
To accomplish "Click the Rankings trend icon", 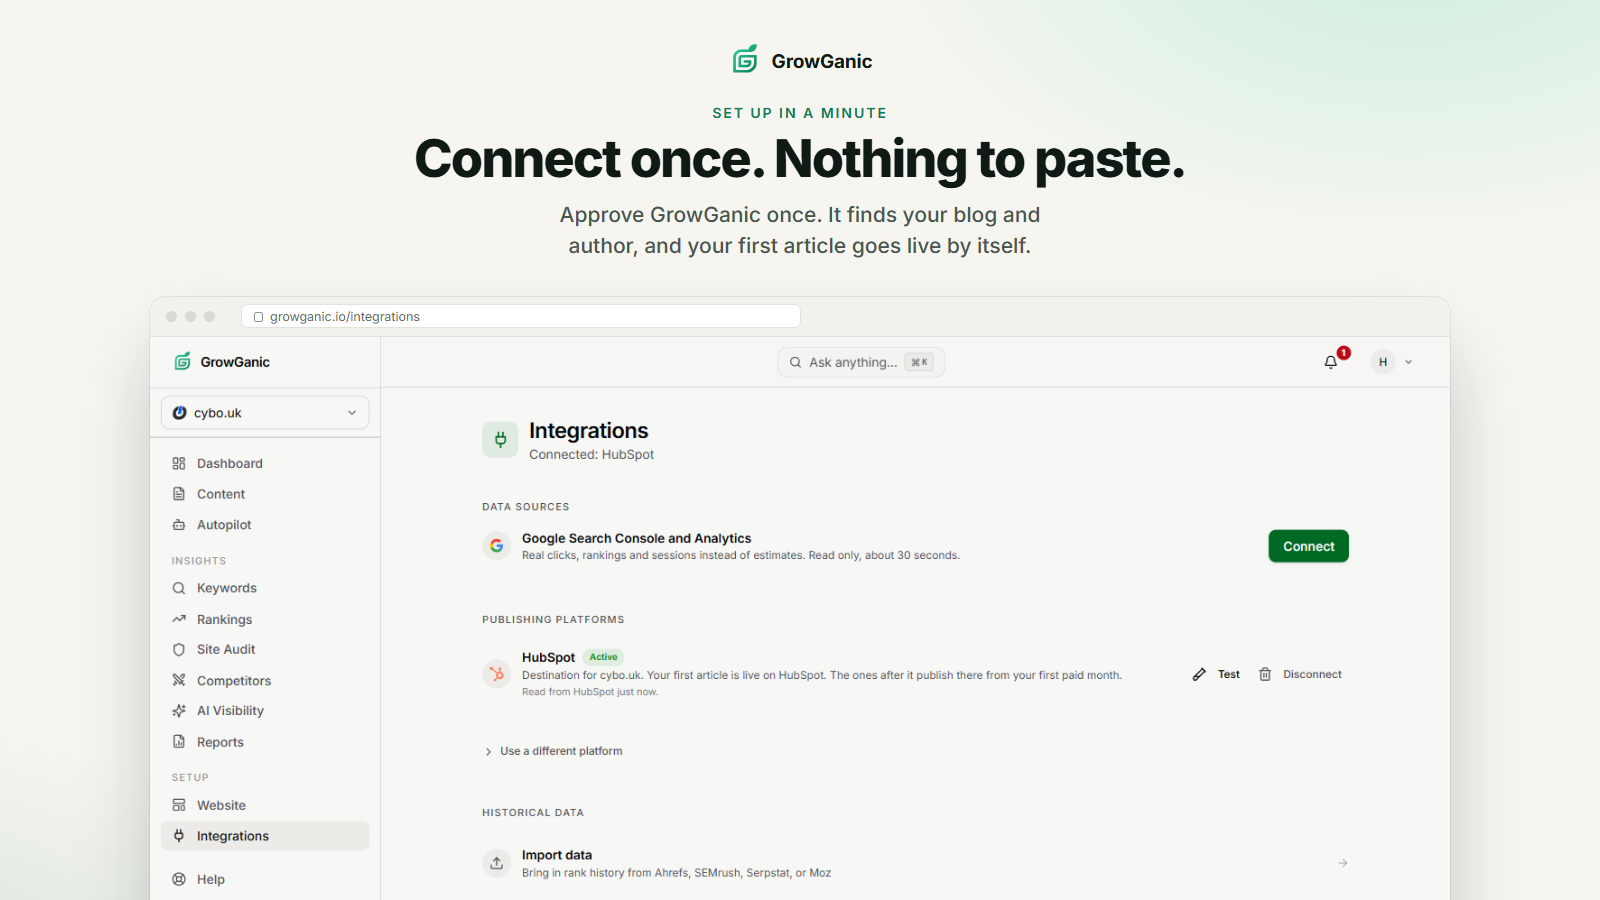I will (179, 619).
